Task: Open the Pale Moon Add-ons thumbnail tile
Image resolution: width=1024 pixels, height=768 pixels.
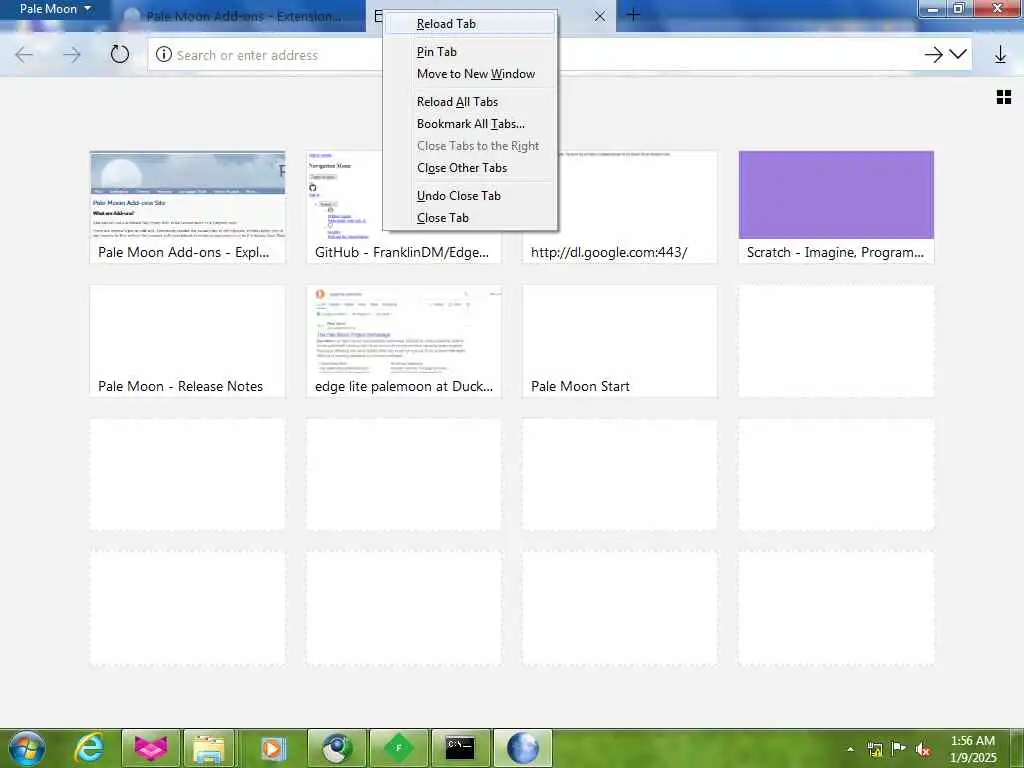Action: tap(187, 208)
